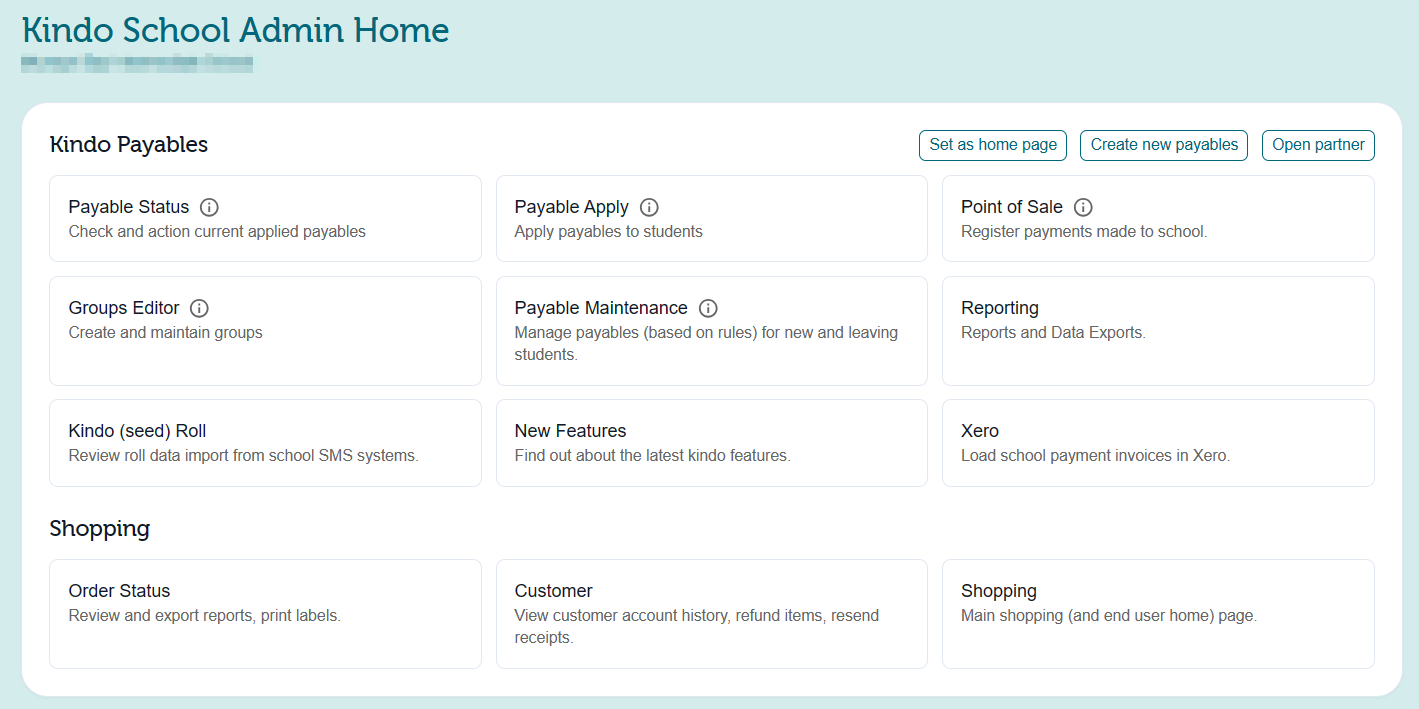The height and width of the screenshot is (709, 1419).
Task: Open the Payable Status card
Action: pyautogui.click(x=265, y=219)
